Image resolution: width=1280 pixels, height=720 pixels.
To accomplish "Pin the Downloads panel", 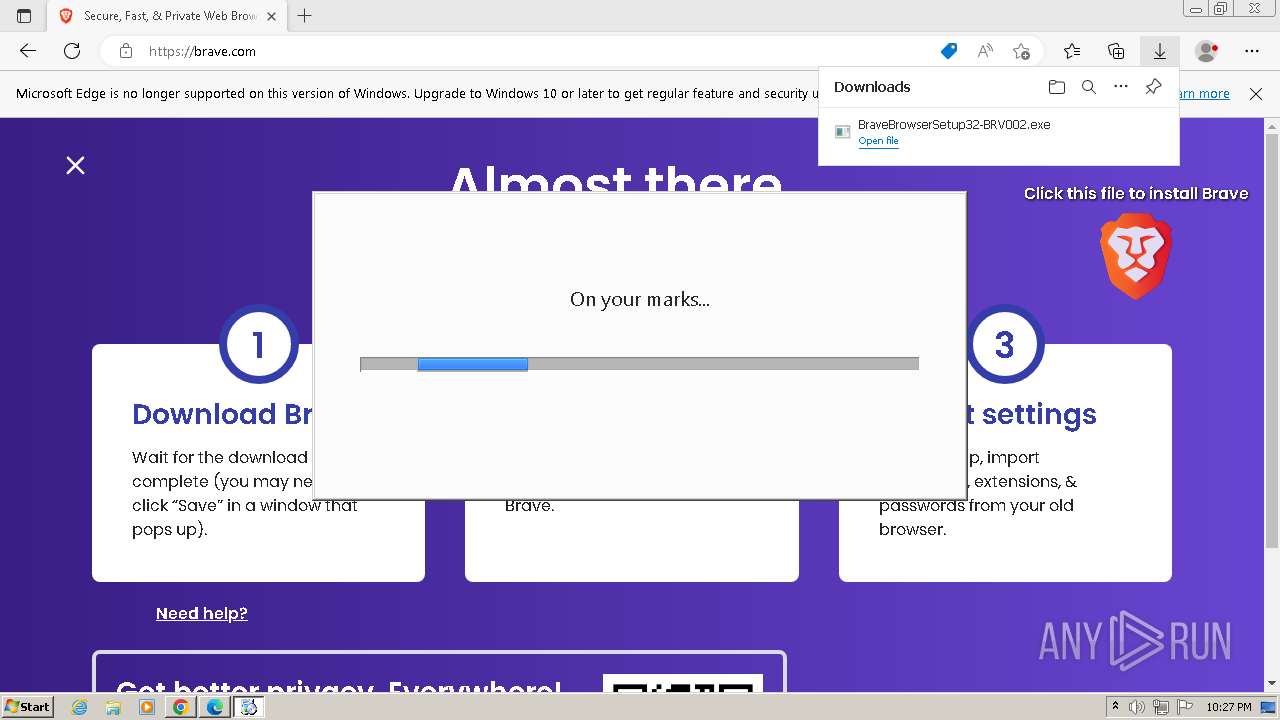I will 1153,87.
